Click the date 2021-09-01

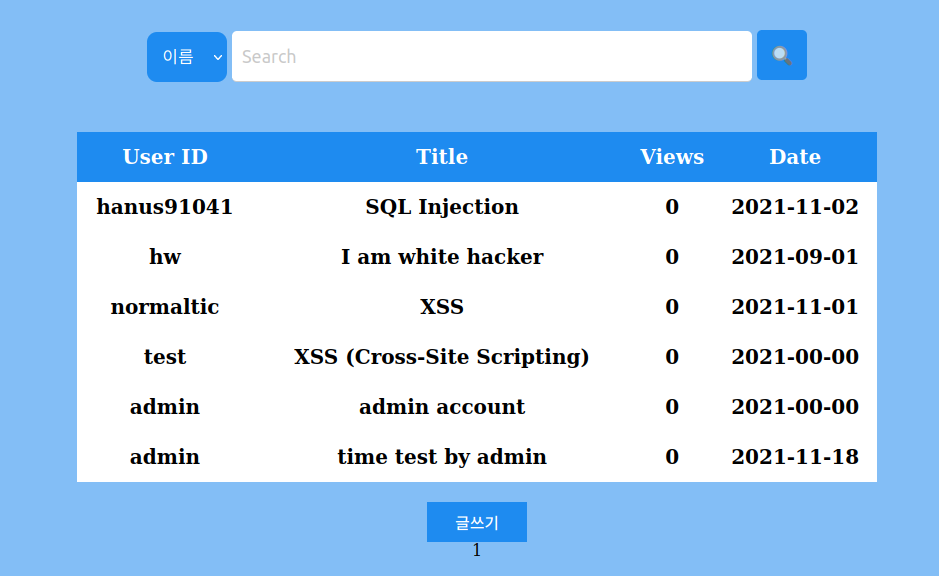795,257
